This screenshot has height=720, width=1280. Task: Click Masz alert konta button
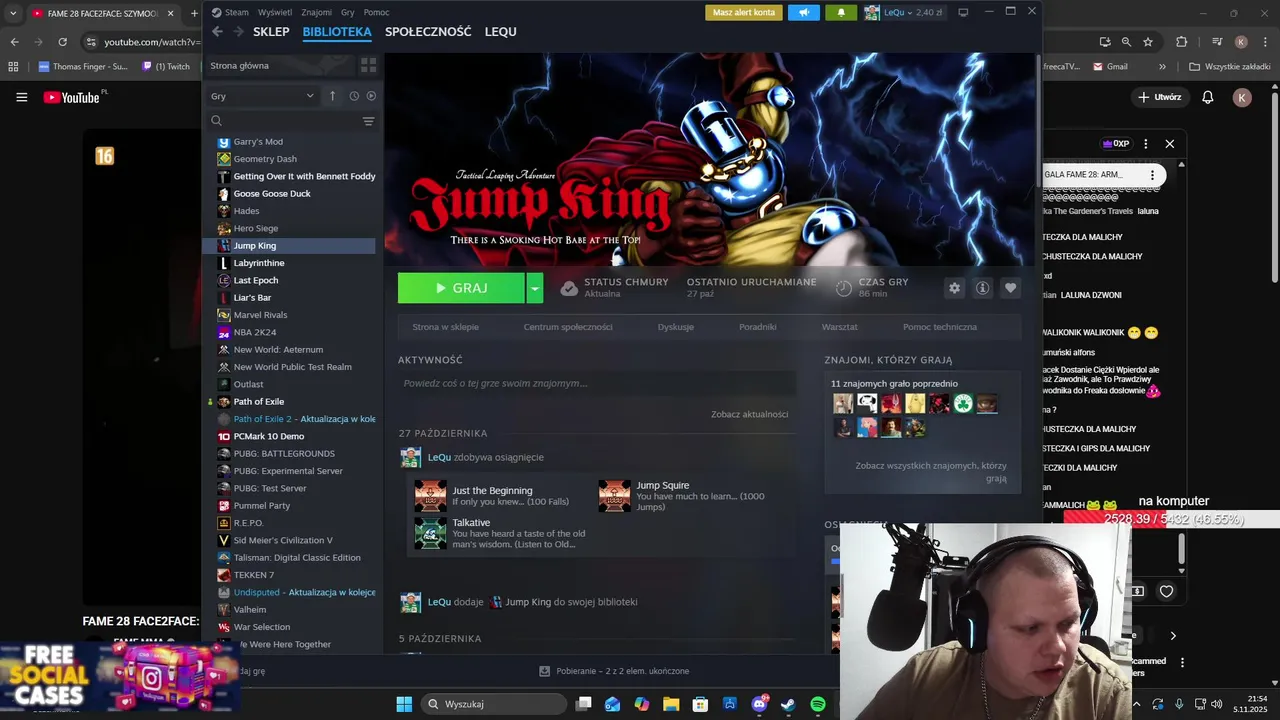(743, 13)
